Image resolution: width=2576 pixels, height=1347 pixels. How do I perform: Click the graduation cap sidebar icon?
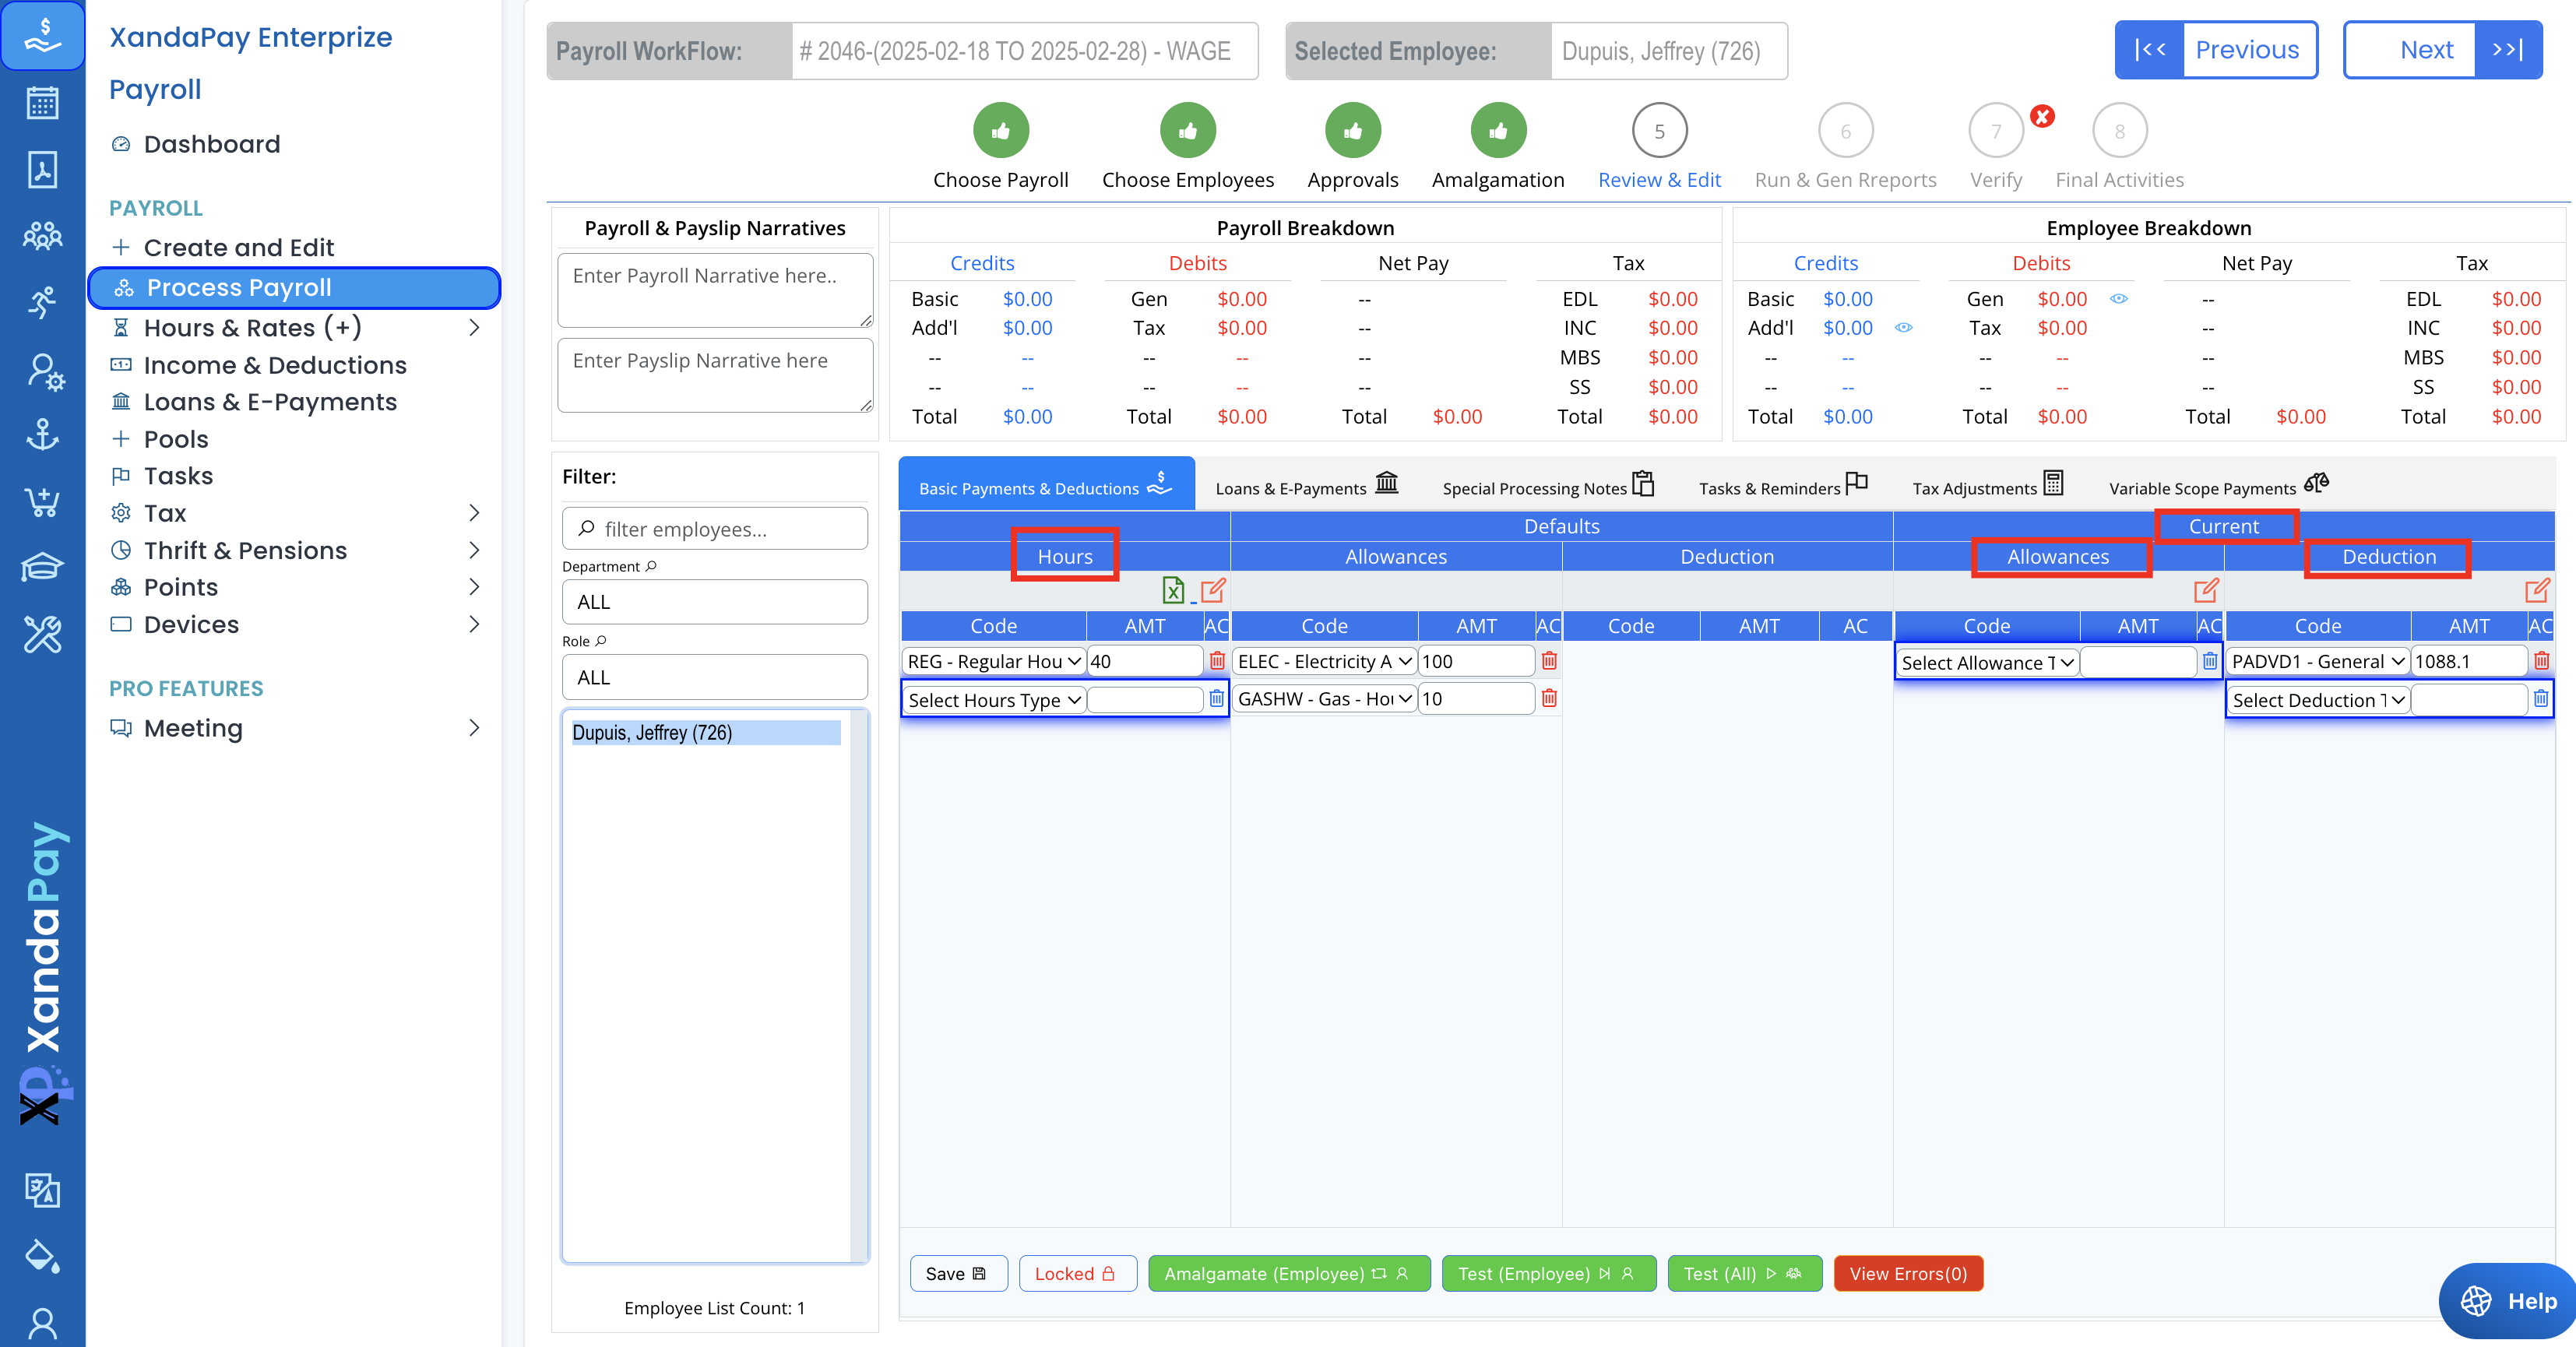[x=42, y=567]
